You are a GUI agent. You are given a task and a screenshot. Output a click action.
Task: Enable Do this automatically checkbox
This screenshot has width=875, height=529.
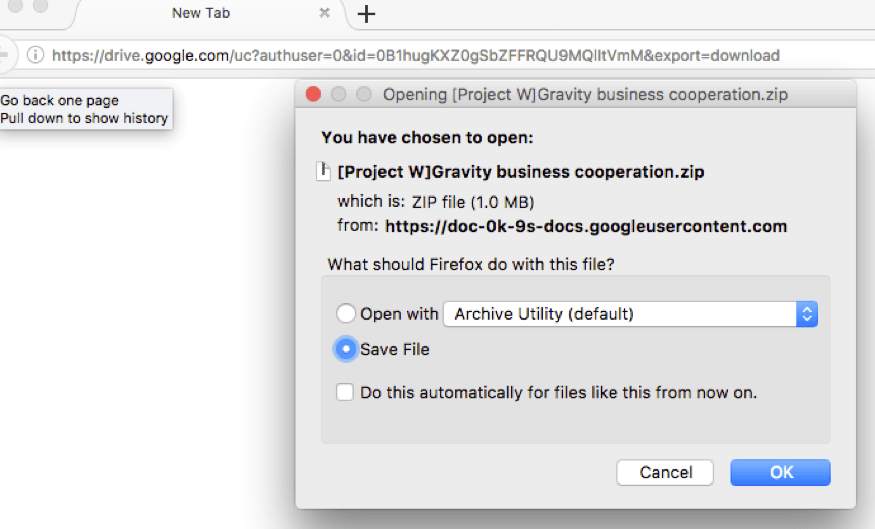coord(345,393)
